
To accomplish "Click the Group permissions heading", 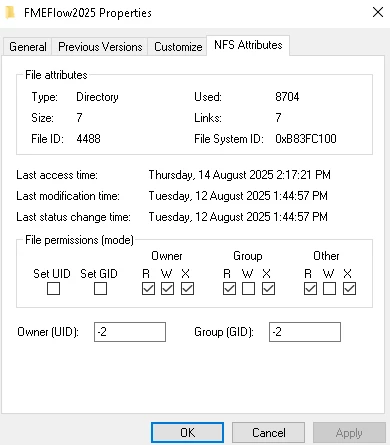I will pos(248,256).
